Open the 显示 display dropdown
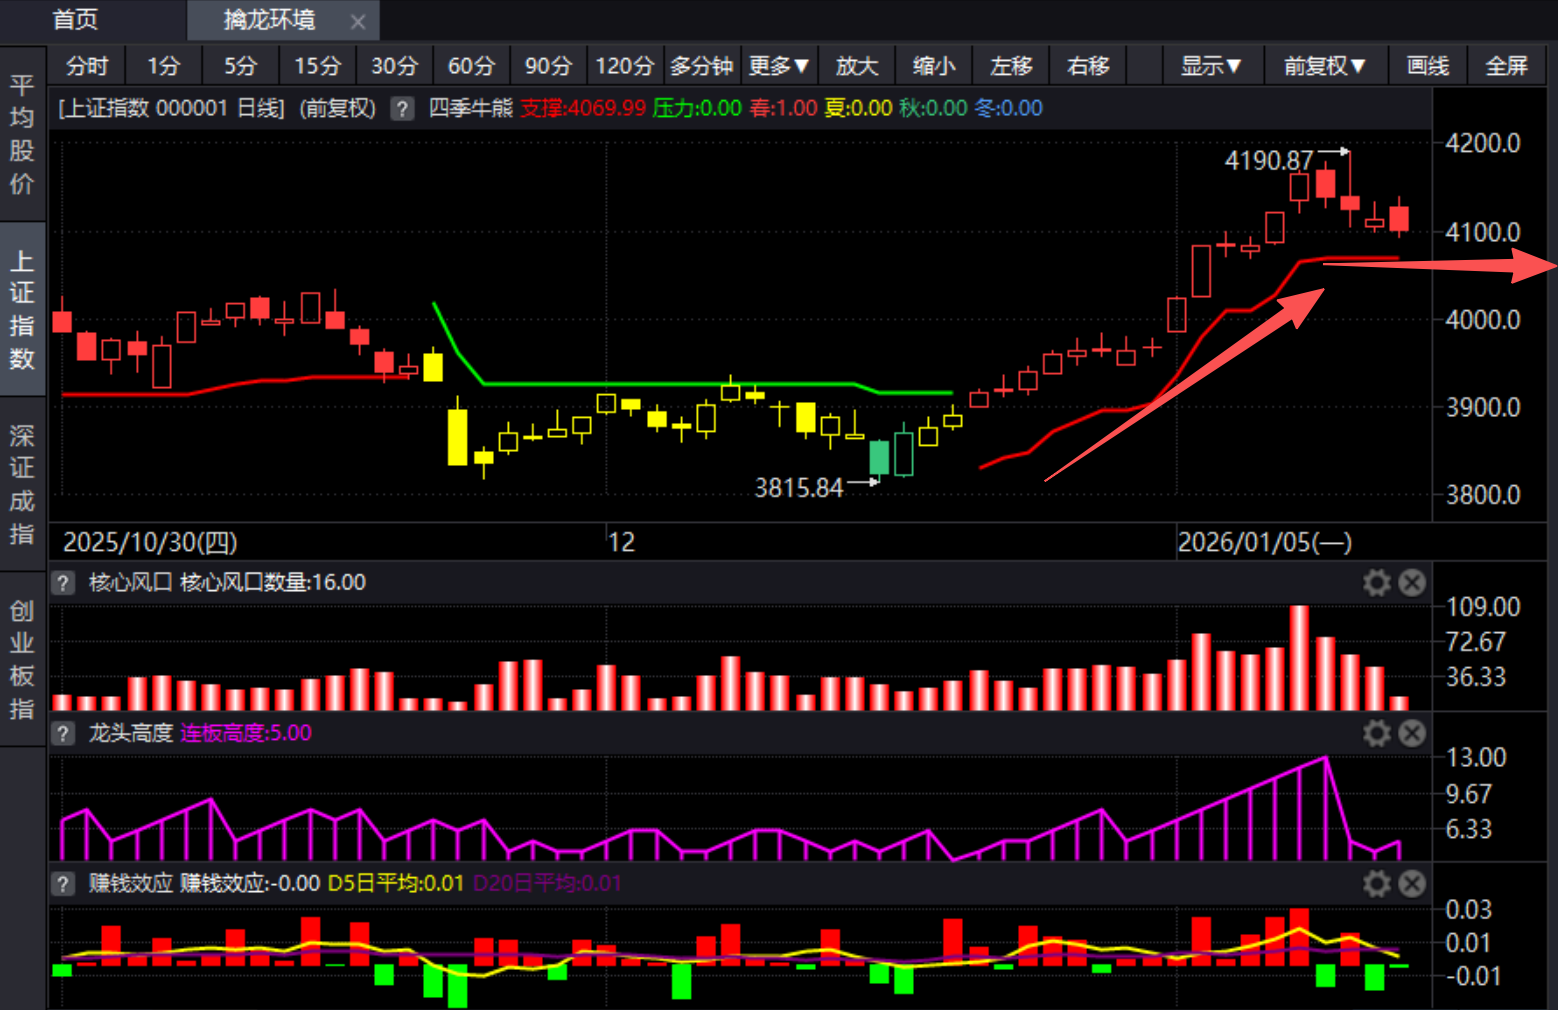The image size is (1558, 1010). point(1211,66)
